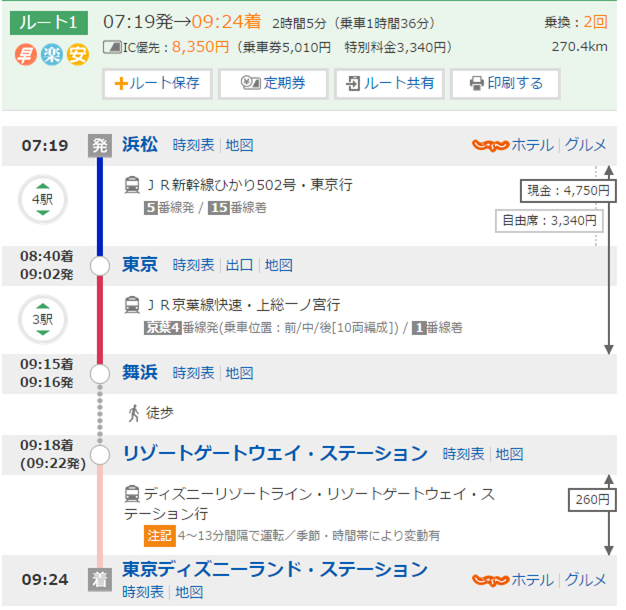Click the 印刷する print button

coord(505,84)
